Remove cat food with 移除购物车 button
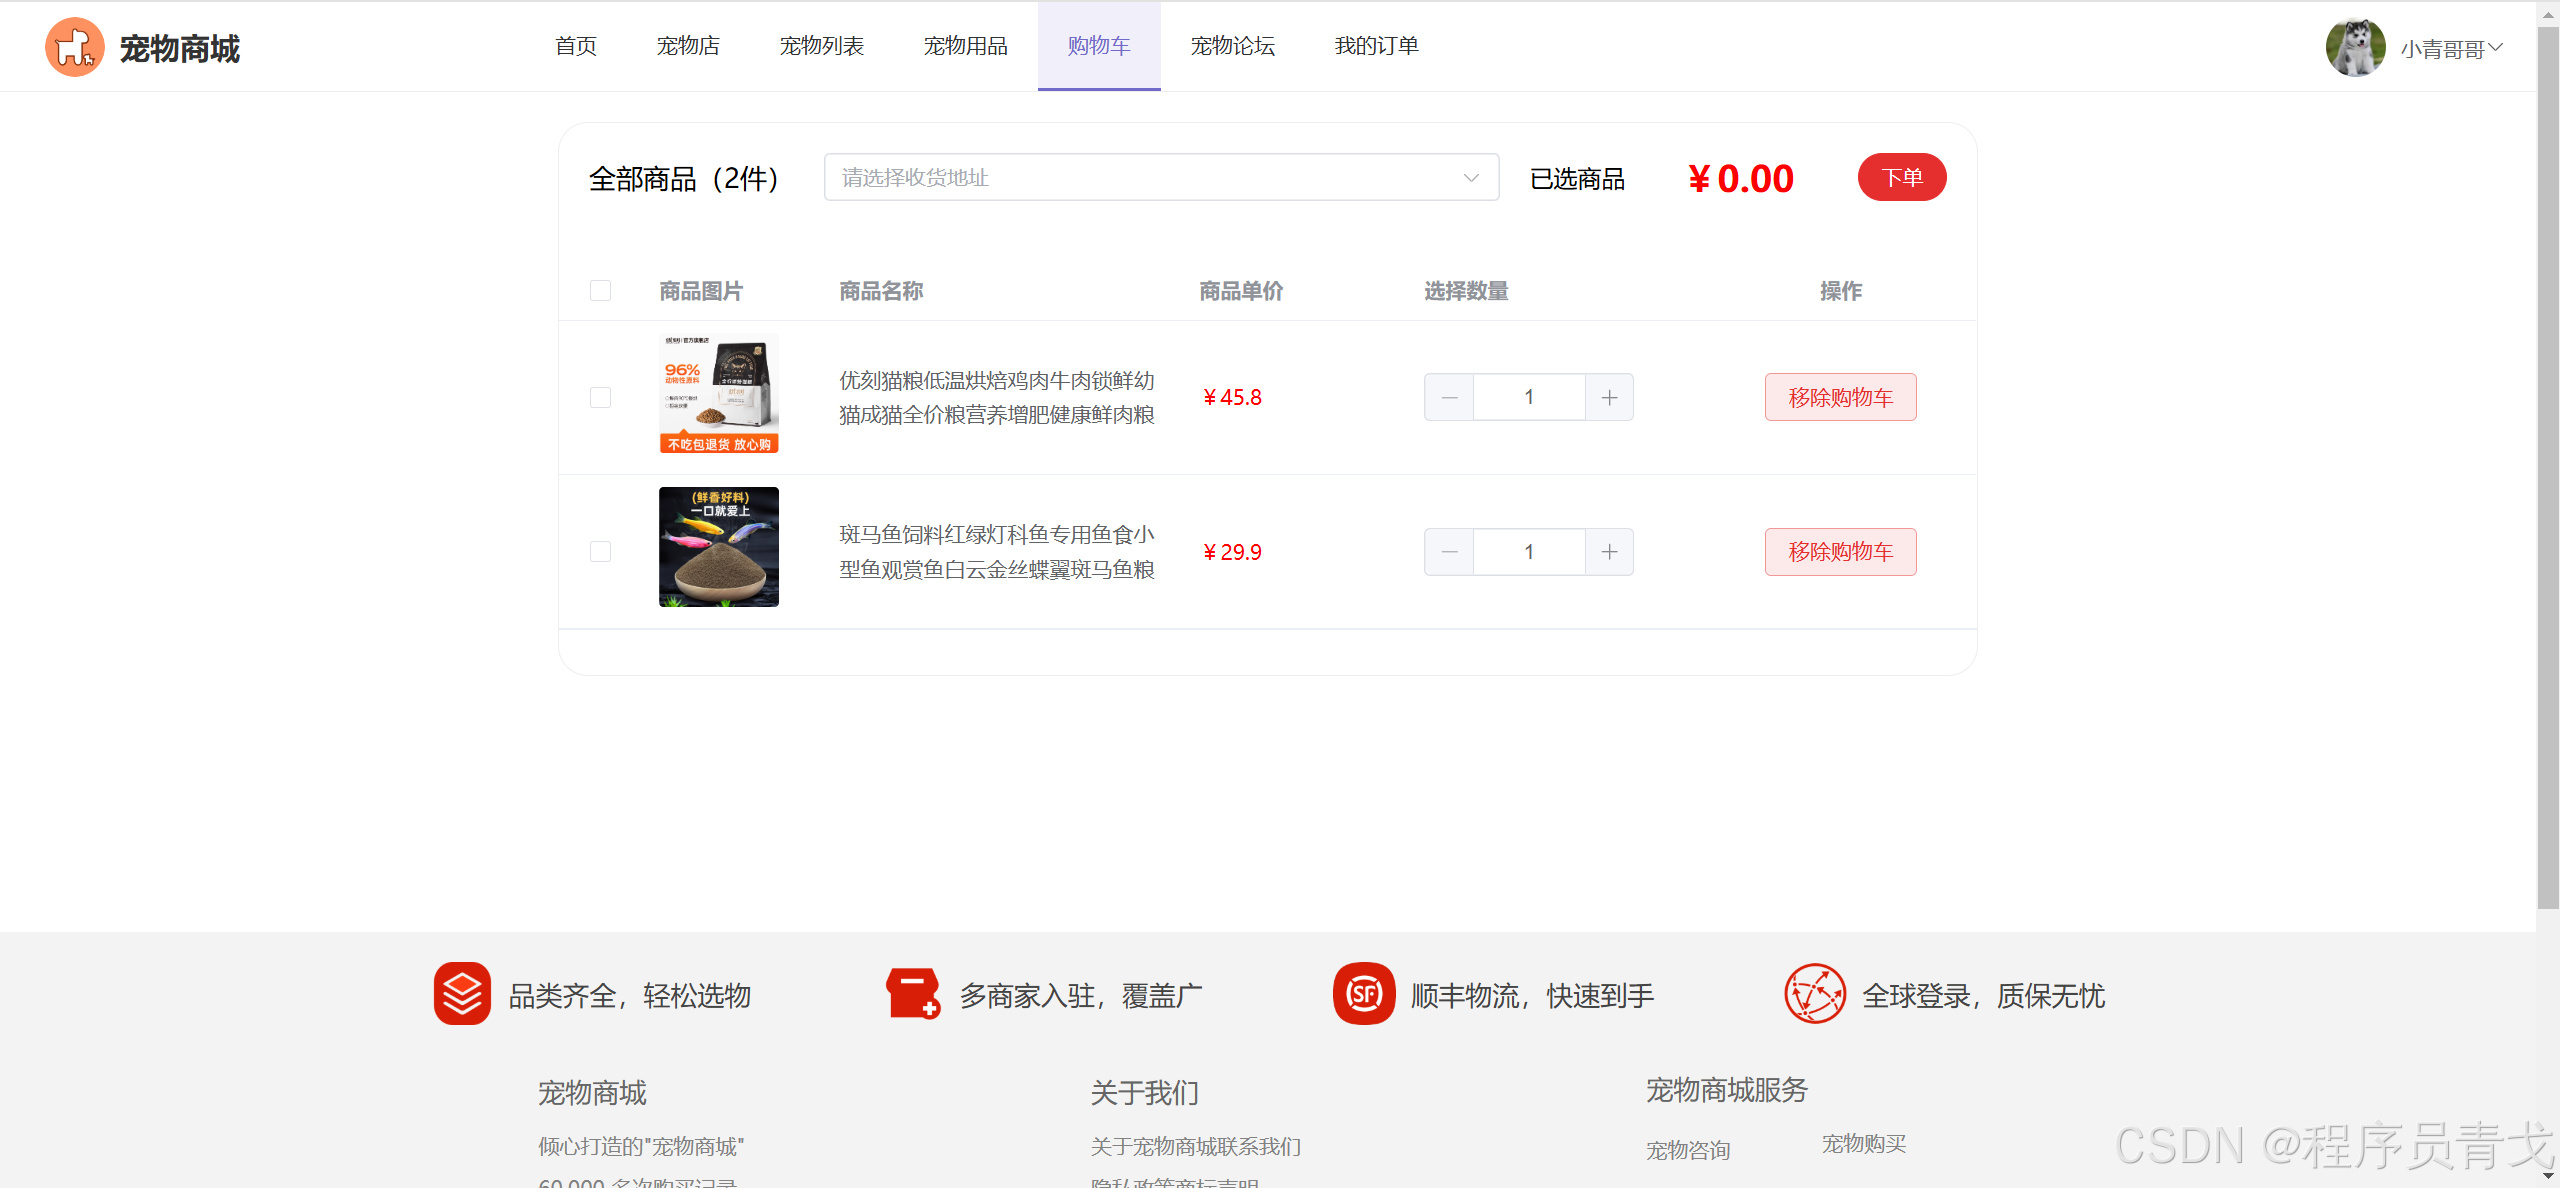Image resolution: width=2560 pixels, height=1188 pixels. (x=1840, y=397)
